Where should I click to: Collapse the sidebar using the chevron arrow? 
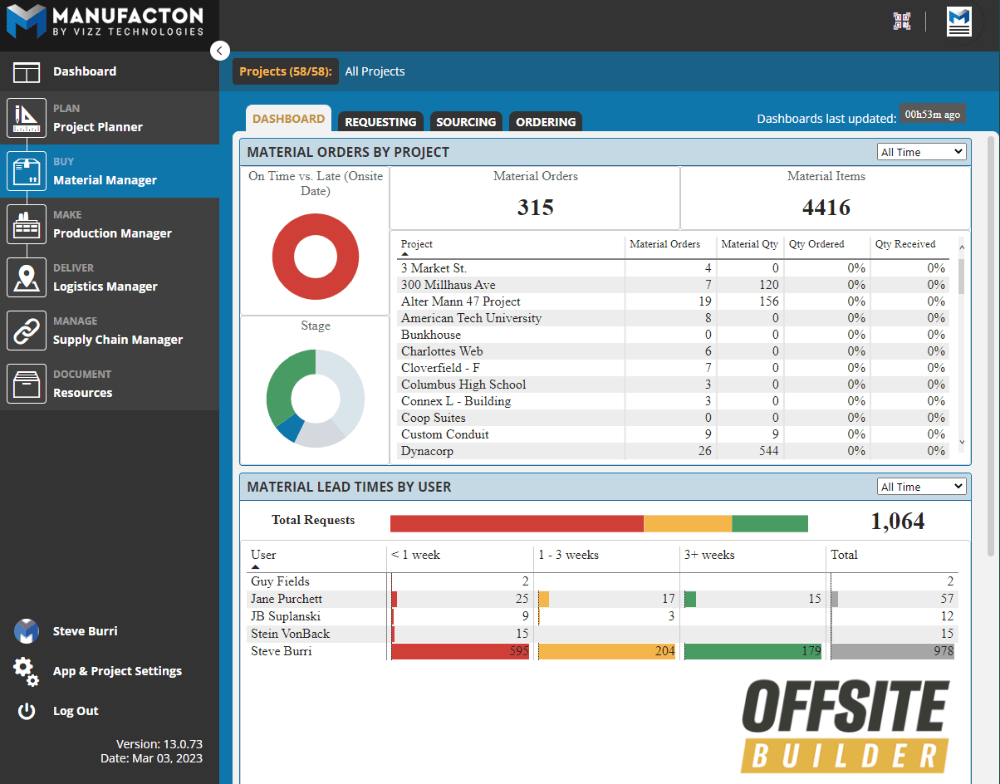[x=219, y=50]
